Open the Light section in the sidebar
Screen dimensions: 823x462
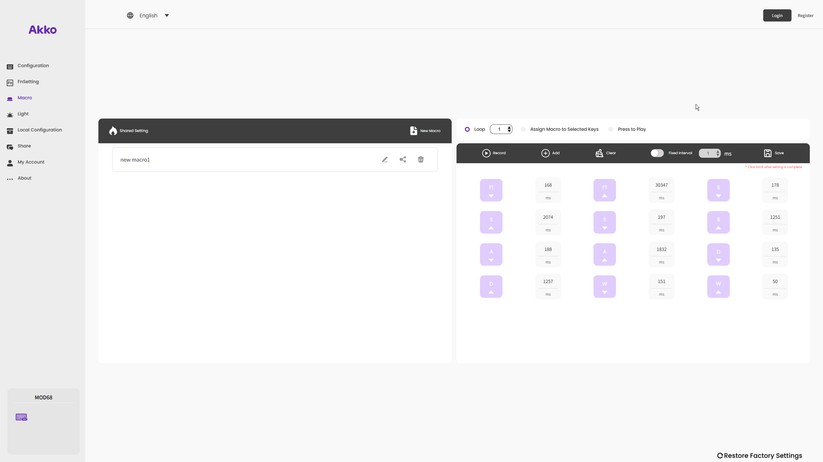click(x=23, y=114)
